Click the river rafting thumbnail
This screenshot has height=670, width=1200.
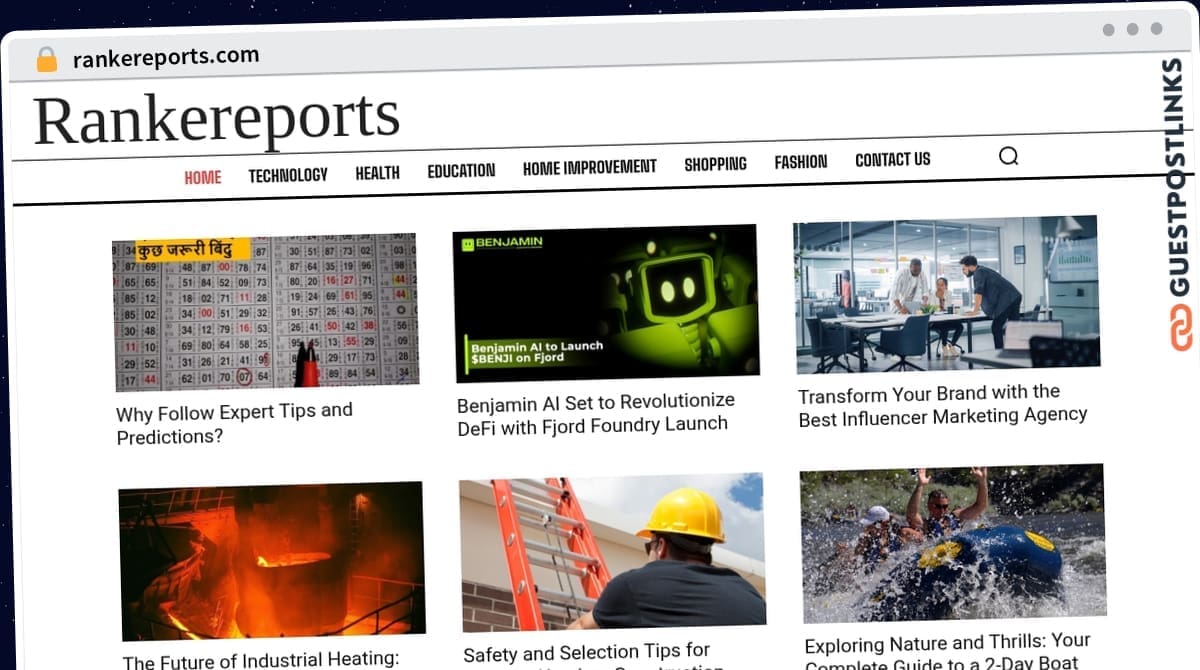tap(954, 542)
